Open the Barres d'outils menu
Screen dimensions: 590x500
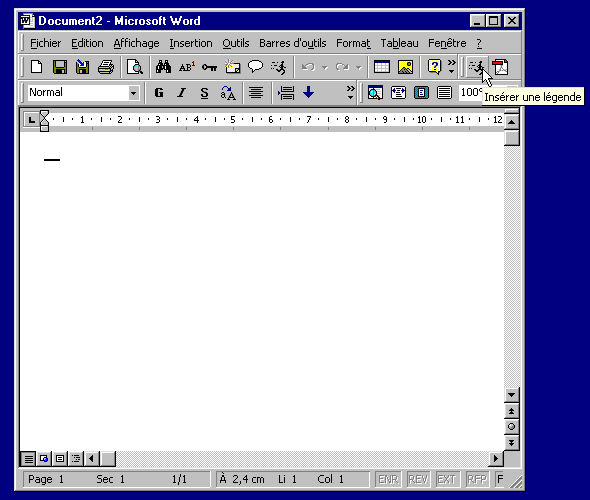(293, 43)
